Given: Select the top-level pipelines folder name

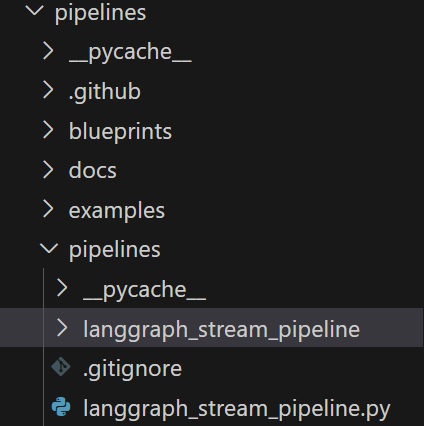Looking at the screenshot, I should point(100,13).
